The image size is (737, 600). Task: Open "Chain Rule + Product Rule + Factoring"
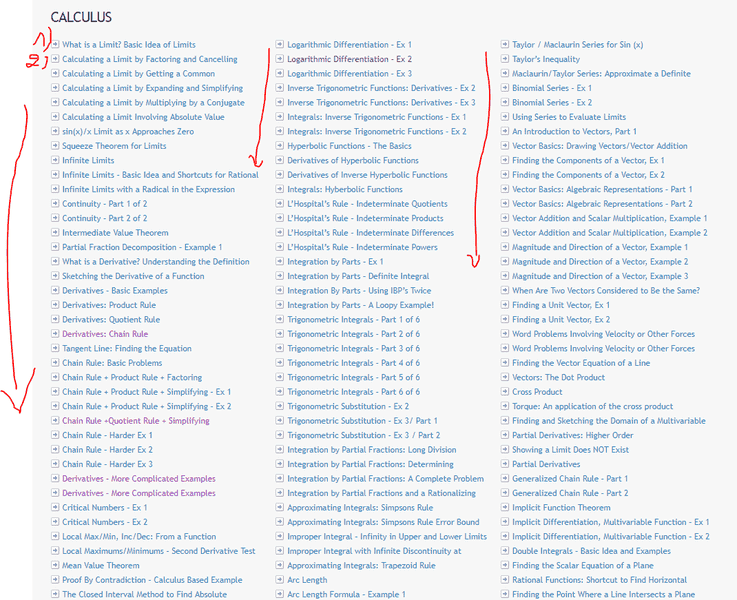[x=132, y=377]
